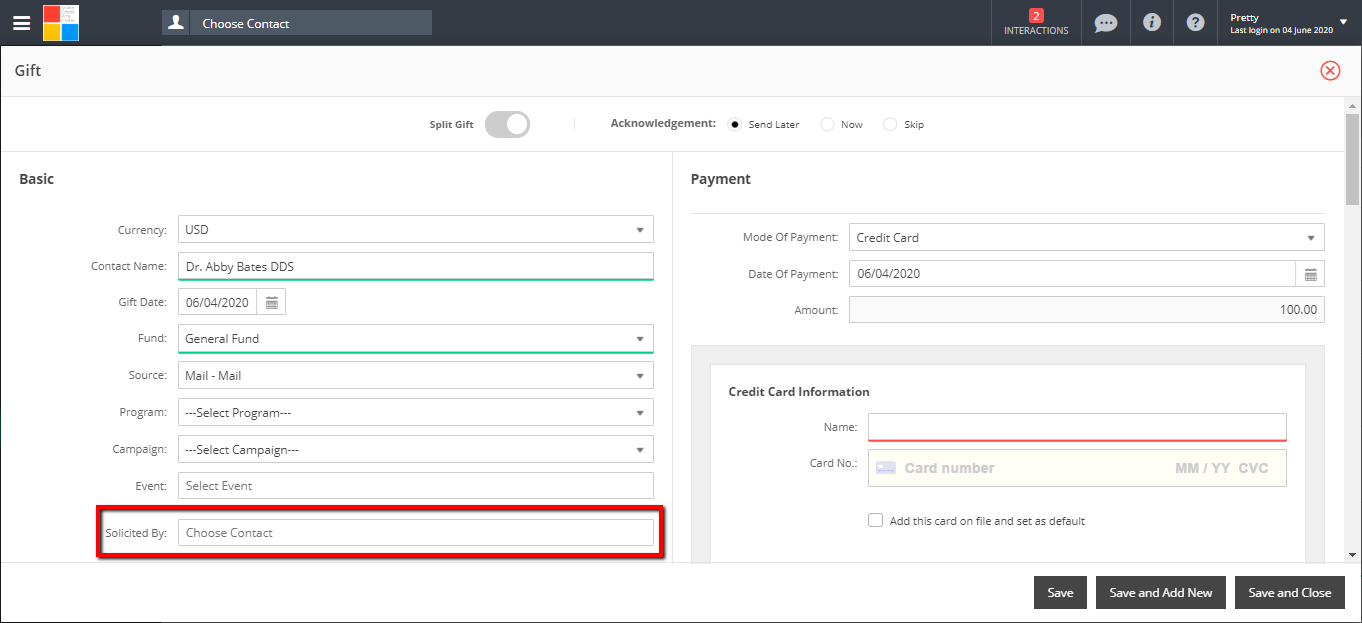1362x623 pixels.
Task: Click the colorful squares app logo
Action: pos(61,22)
